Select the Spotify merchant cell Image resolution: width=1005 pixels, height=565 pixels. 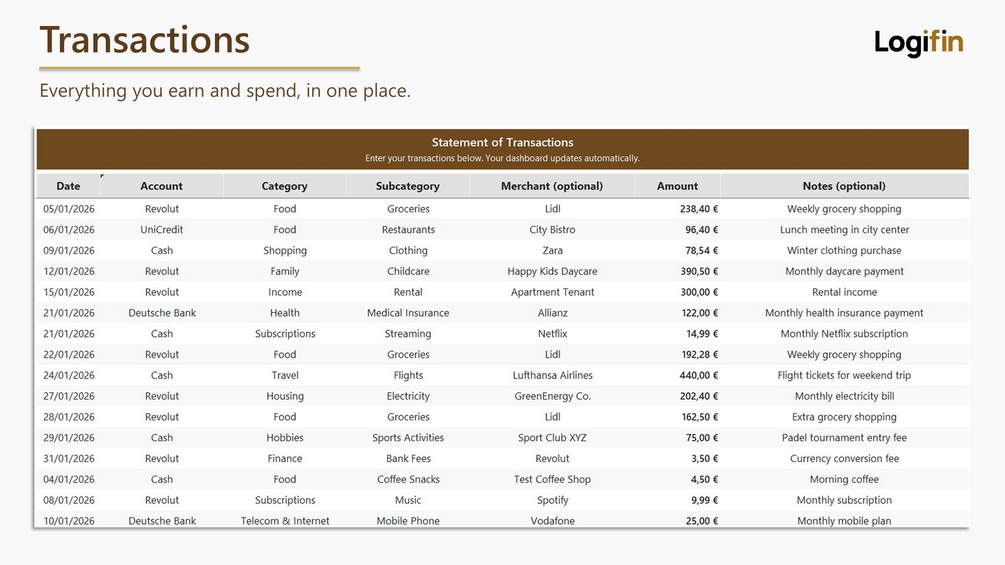click(x=552, y=500)
